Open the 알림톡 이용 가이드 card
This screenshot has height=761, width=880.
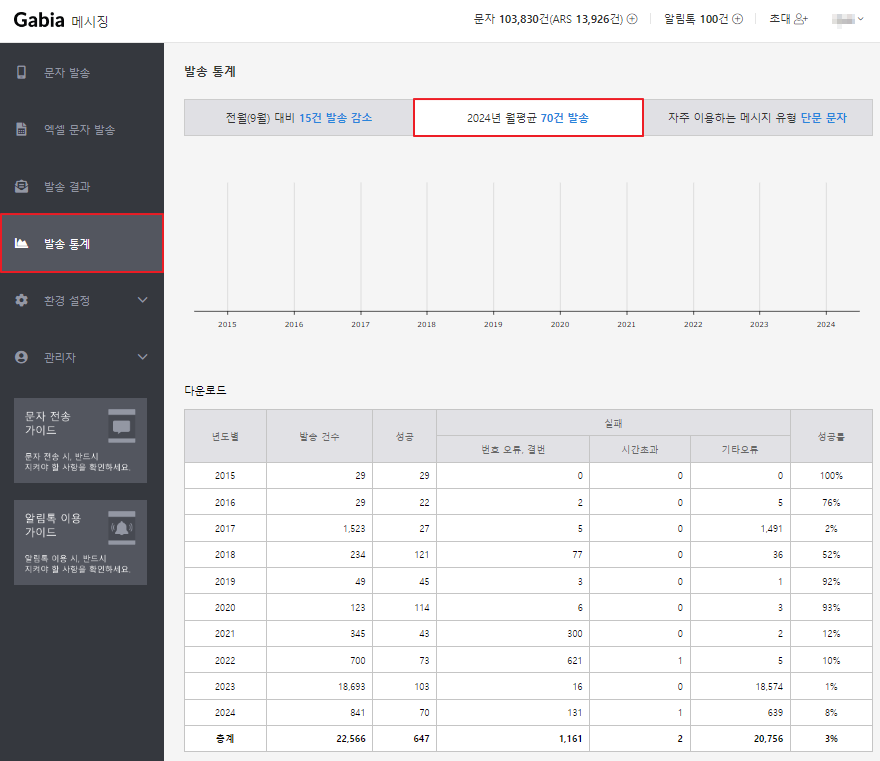[80, 543]
